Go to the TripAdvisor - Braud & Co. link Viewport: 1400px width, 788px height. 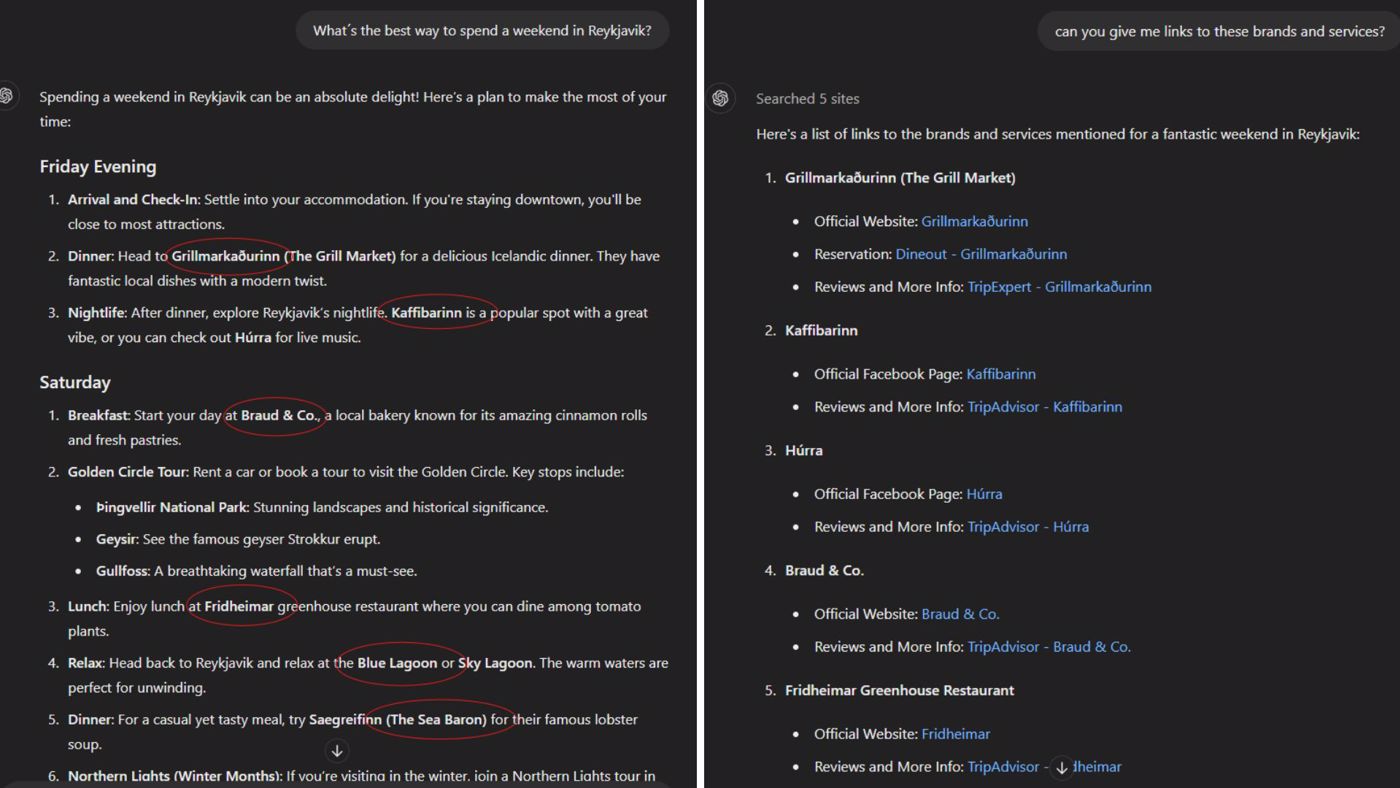click(x=1048, y=647)
